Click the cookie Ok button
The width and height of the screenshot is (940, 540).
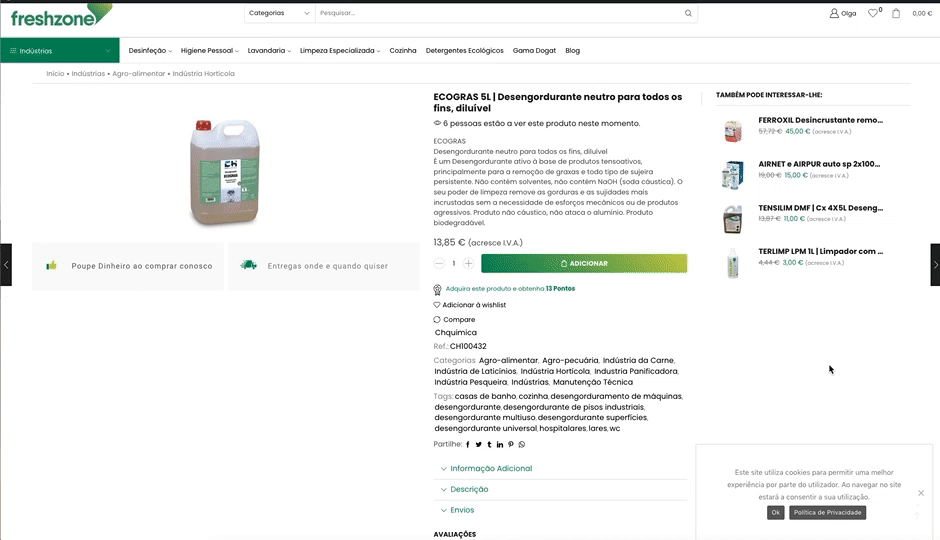tap(776, 512)
